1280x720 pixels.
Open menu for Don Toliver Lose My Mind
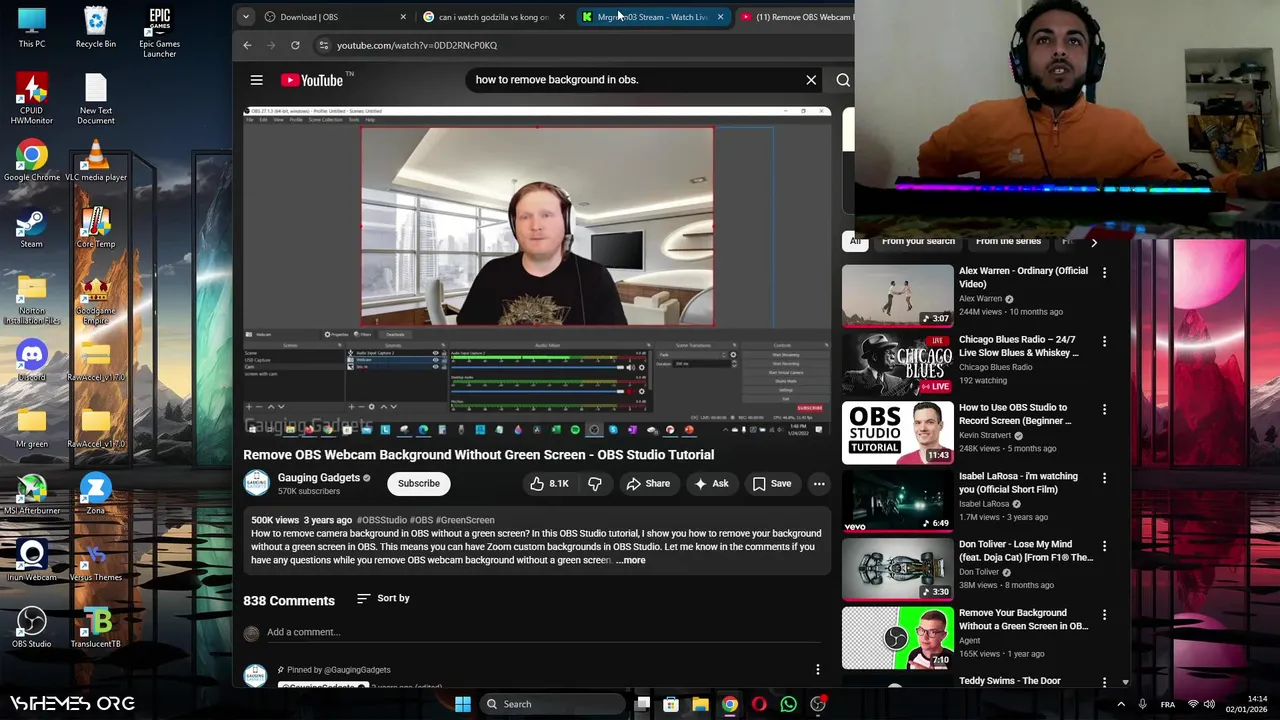(1104, 546)
